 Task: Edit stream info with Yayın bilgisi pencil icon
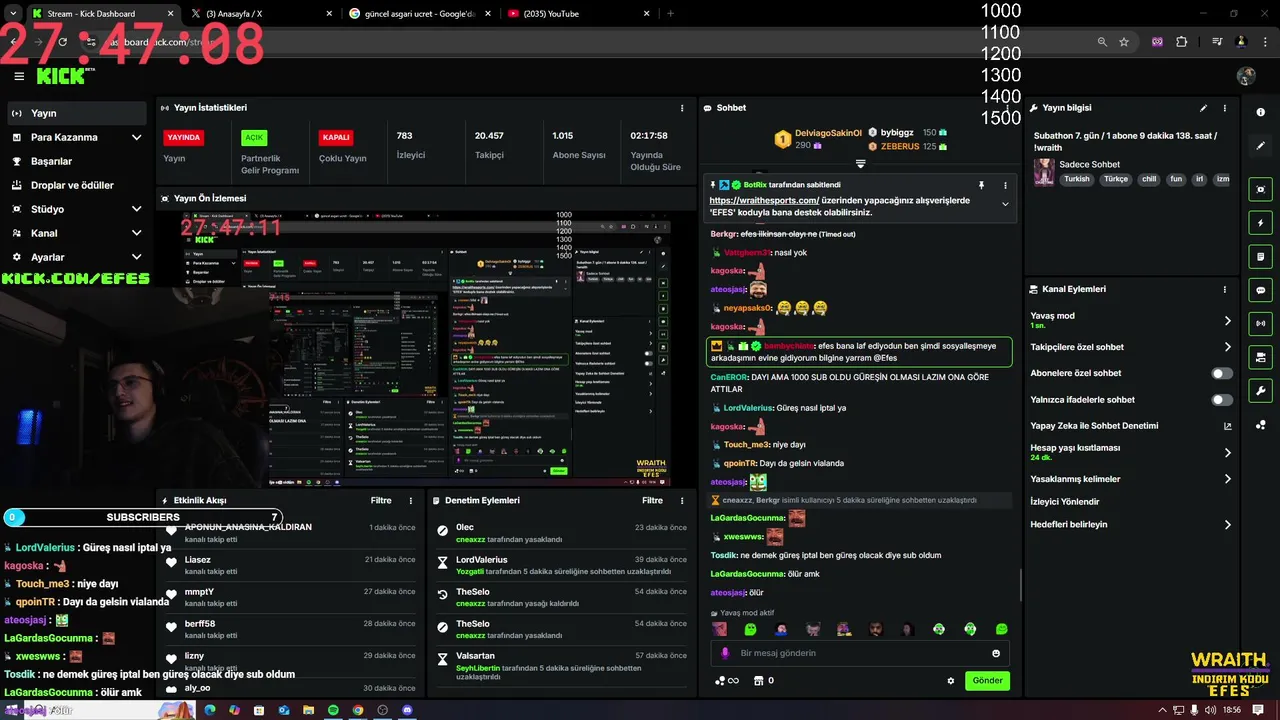1203,108
